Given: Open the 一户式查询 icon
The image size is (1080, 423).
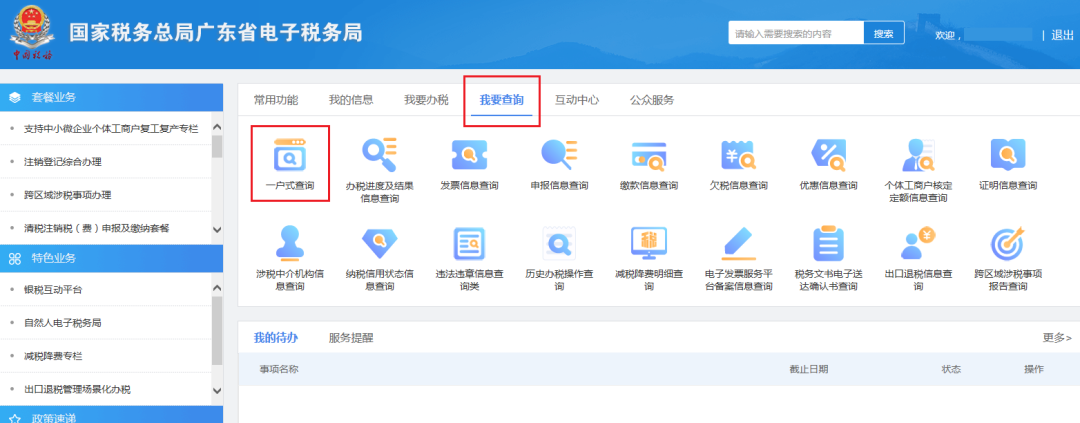Looking at the screenshot, I should [289, 155].
